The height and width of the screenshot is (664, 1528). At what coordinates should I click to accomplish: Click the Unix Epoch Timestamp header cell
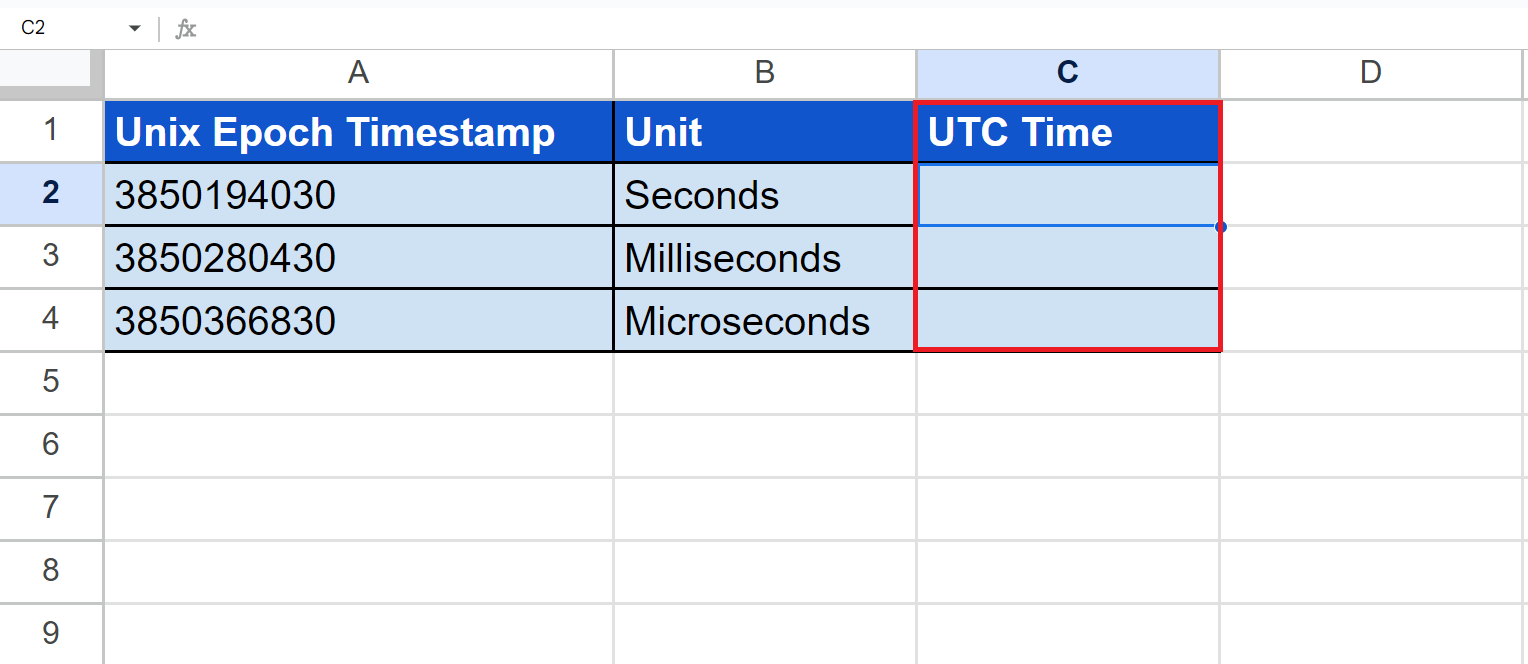pyautogui.click(x=358, y=132)
